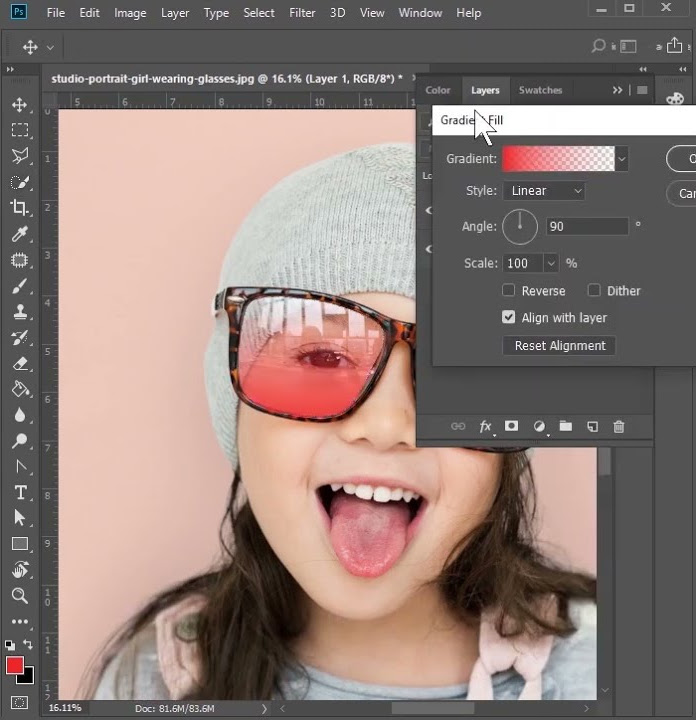
Task: Select the Paint Bucket tool
Action: [x=19, y=389]
